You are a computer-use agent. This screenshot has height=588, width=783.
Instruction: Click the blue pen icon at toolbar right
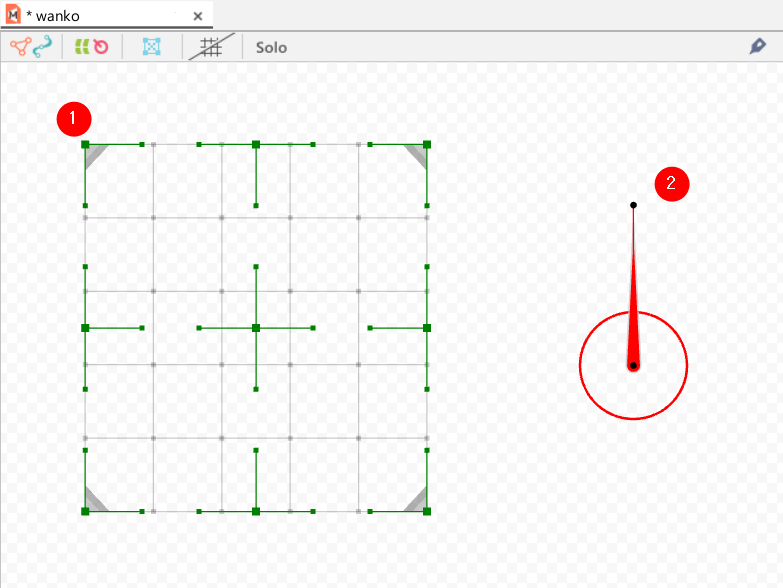coord(758,46)
